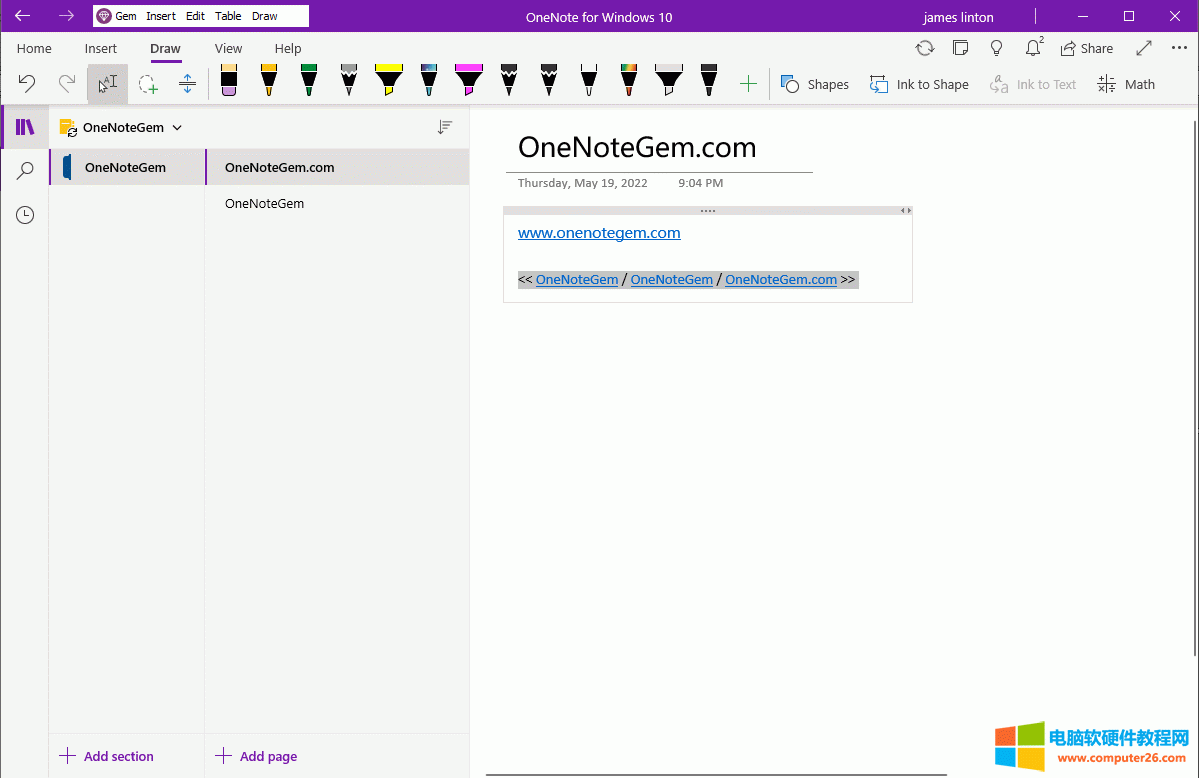Screen dimensions: 1199x778
Task: Open the Help ribbon tab
Action: [288, 48]
